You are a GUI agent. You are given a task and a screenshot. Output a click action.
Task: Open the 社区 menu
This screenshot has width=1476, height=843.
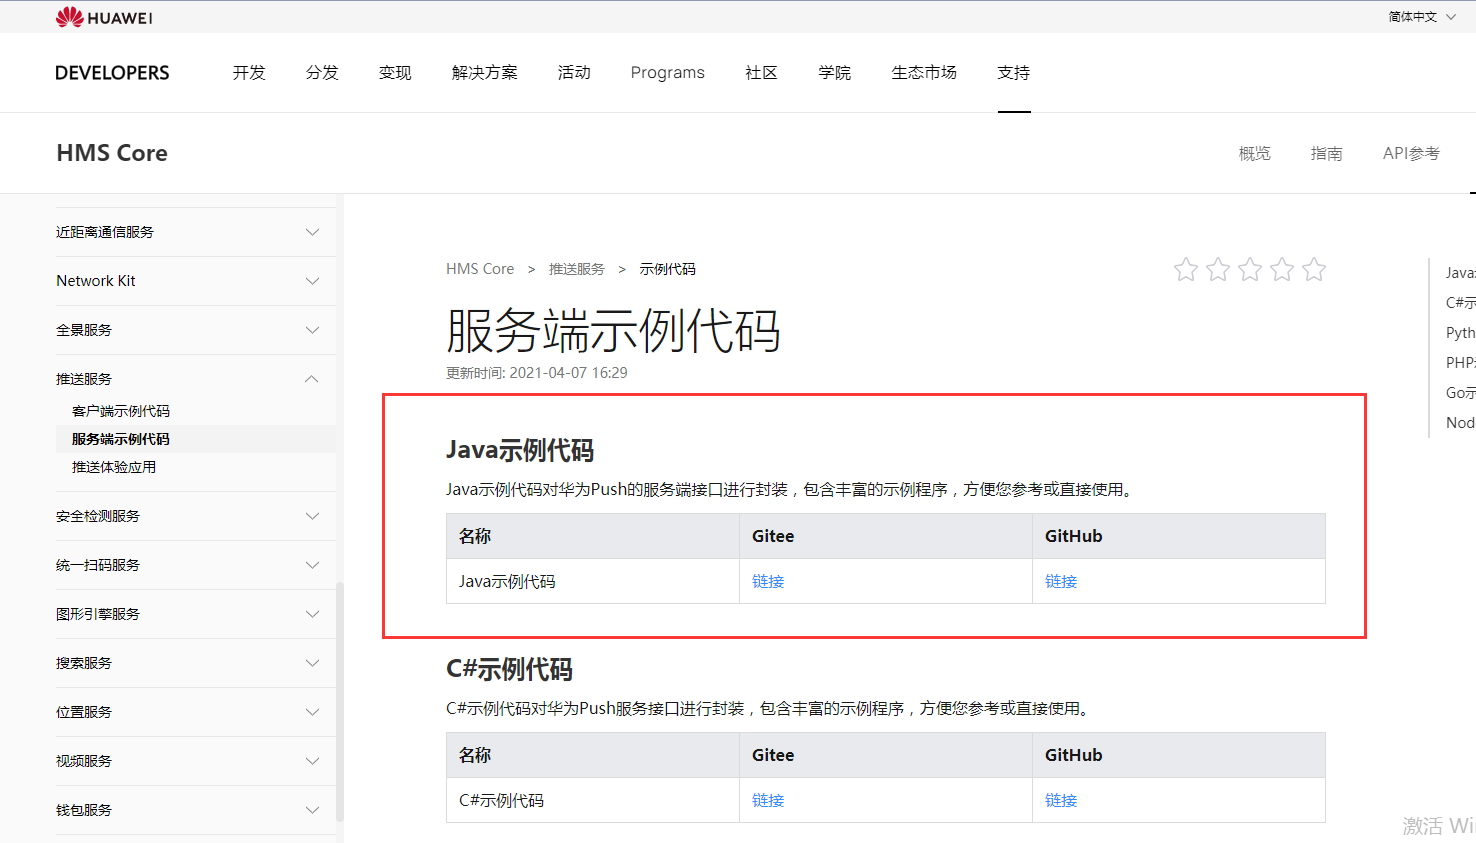(761, 73)
